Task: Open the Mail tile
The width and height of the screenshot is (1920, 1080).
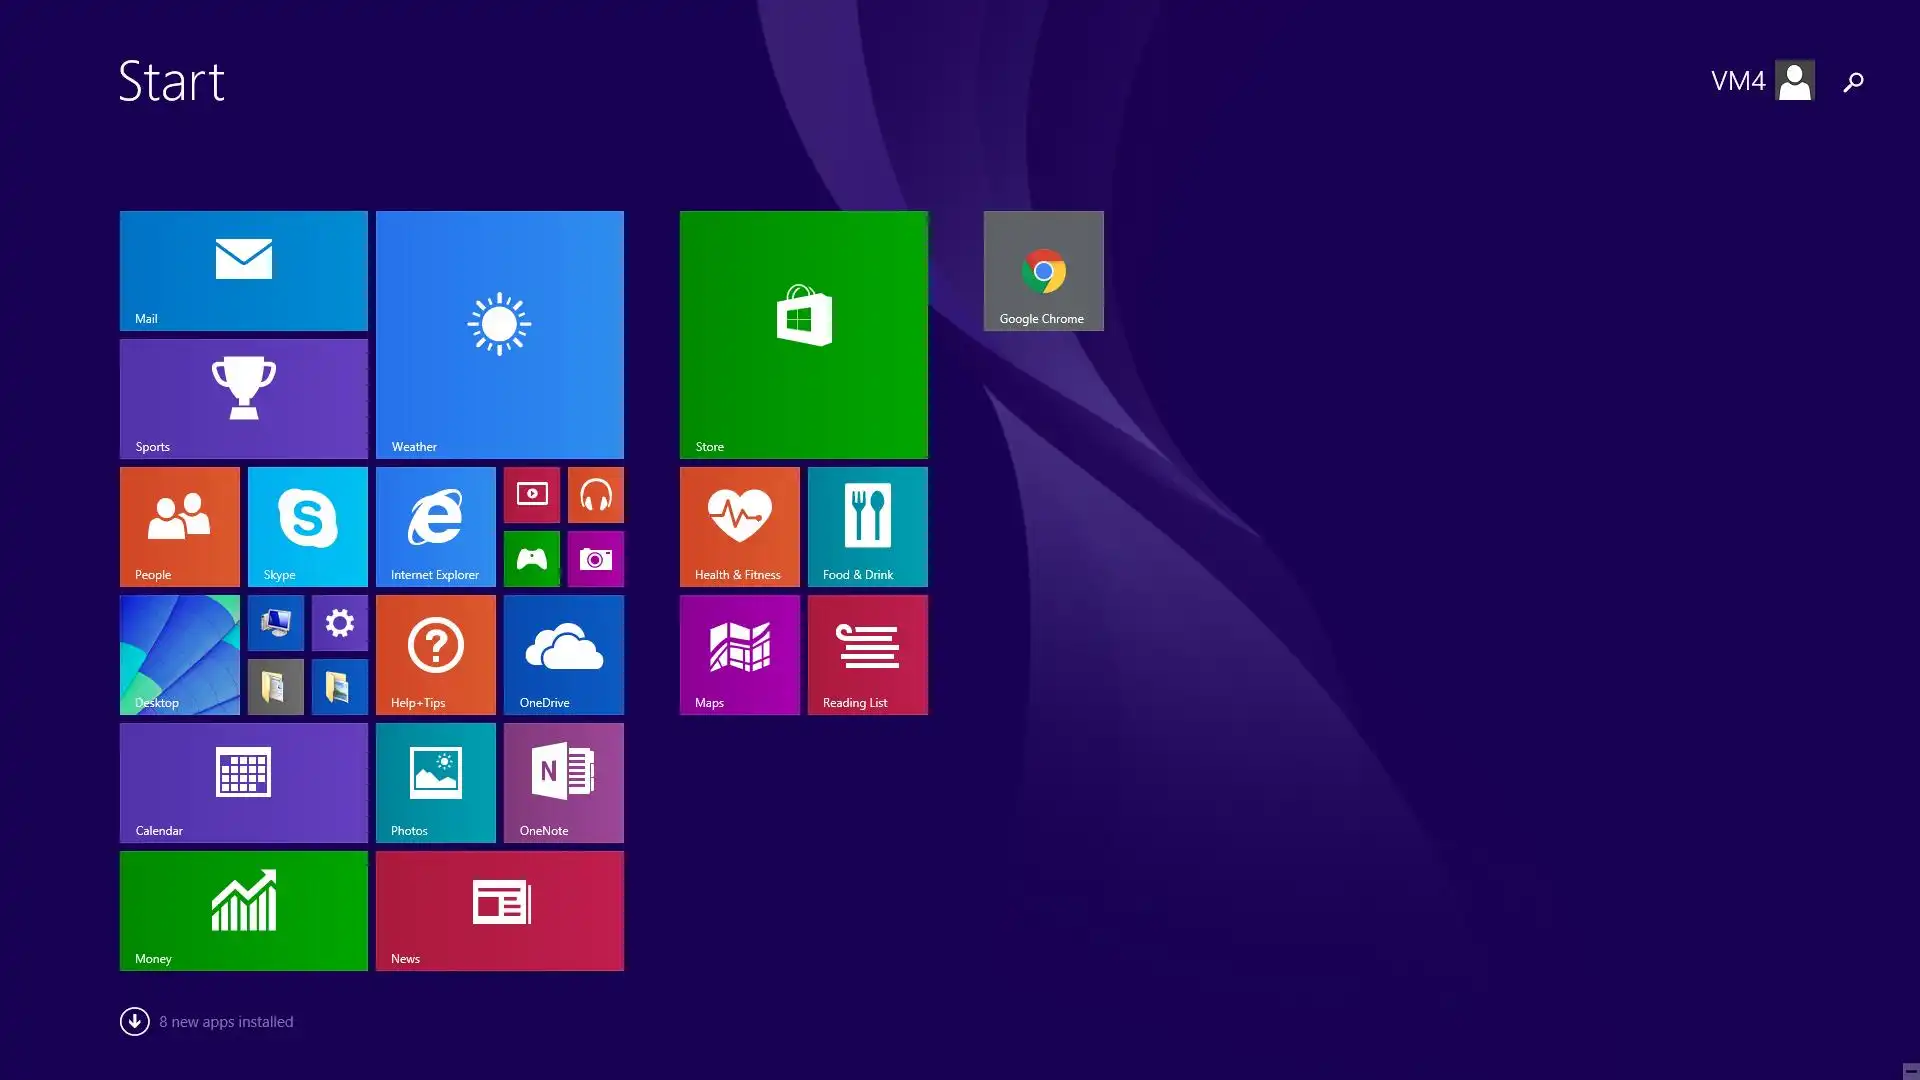Action: click(x=243, y=270)
